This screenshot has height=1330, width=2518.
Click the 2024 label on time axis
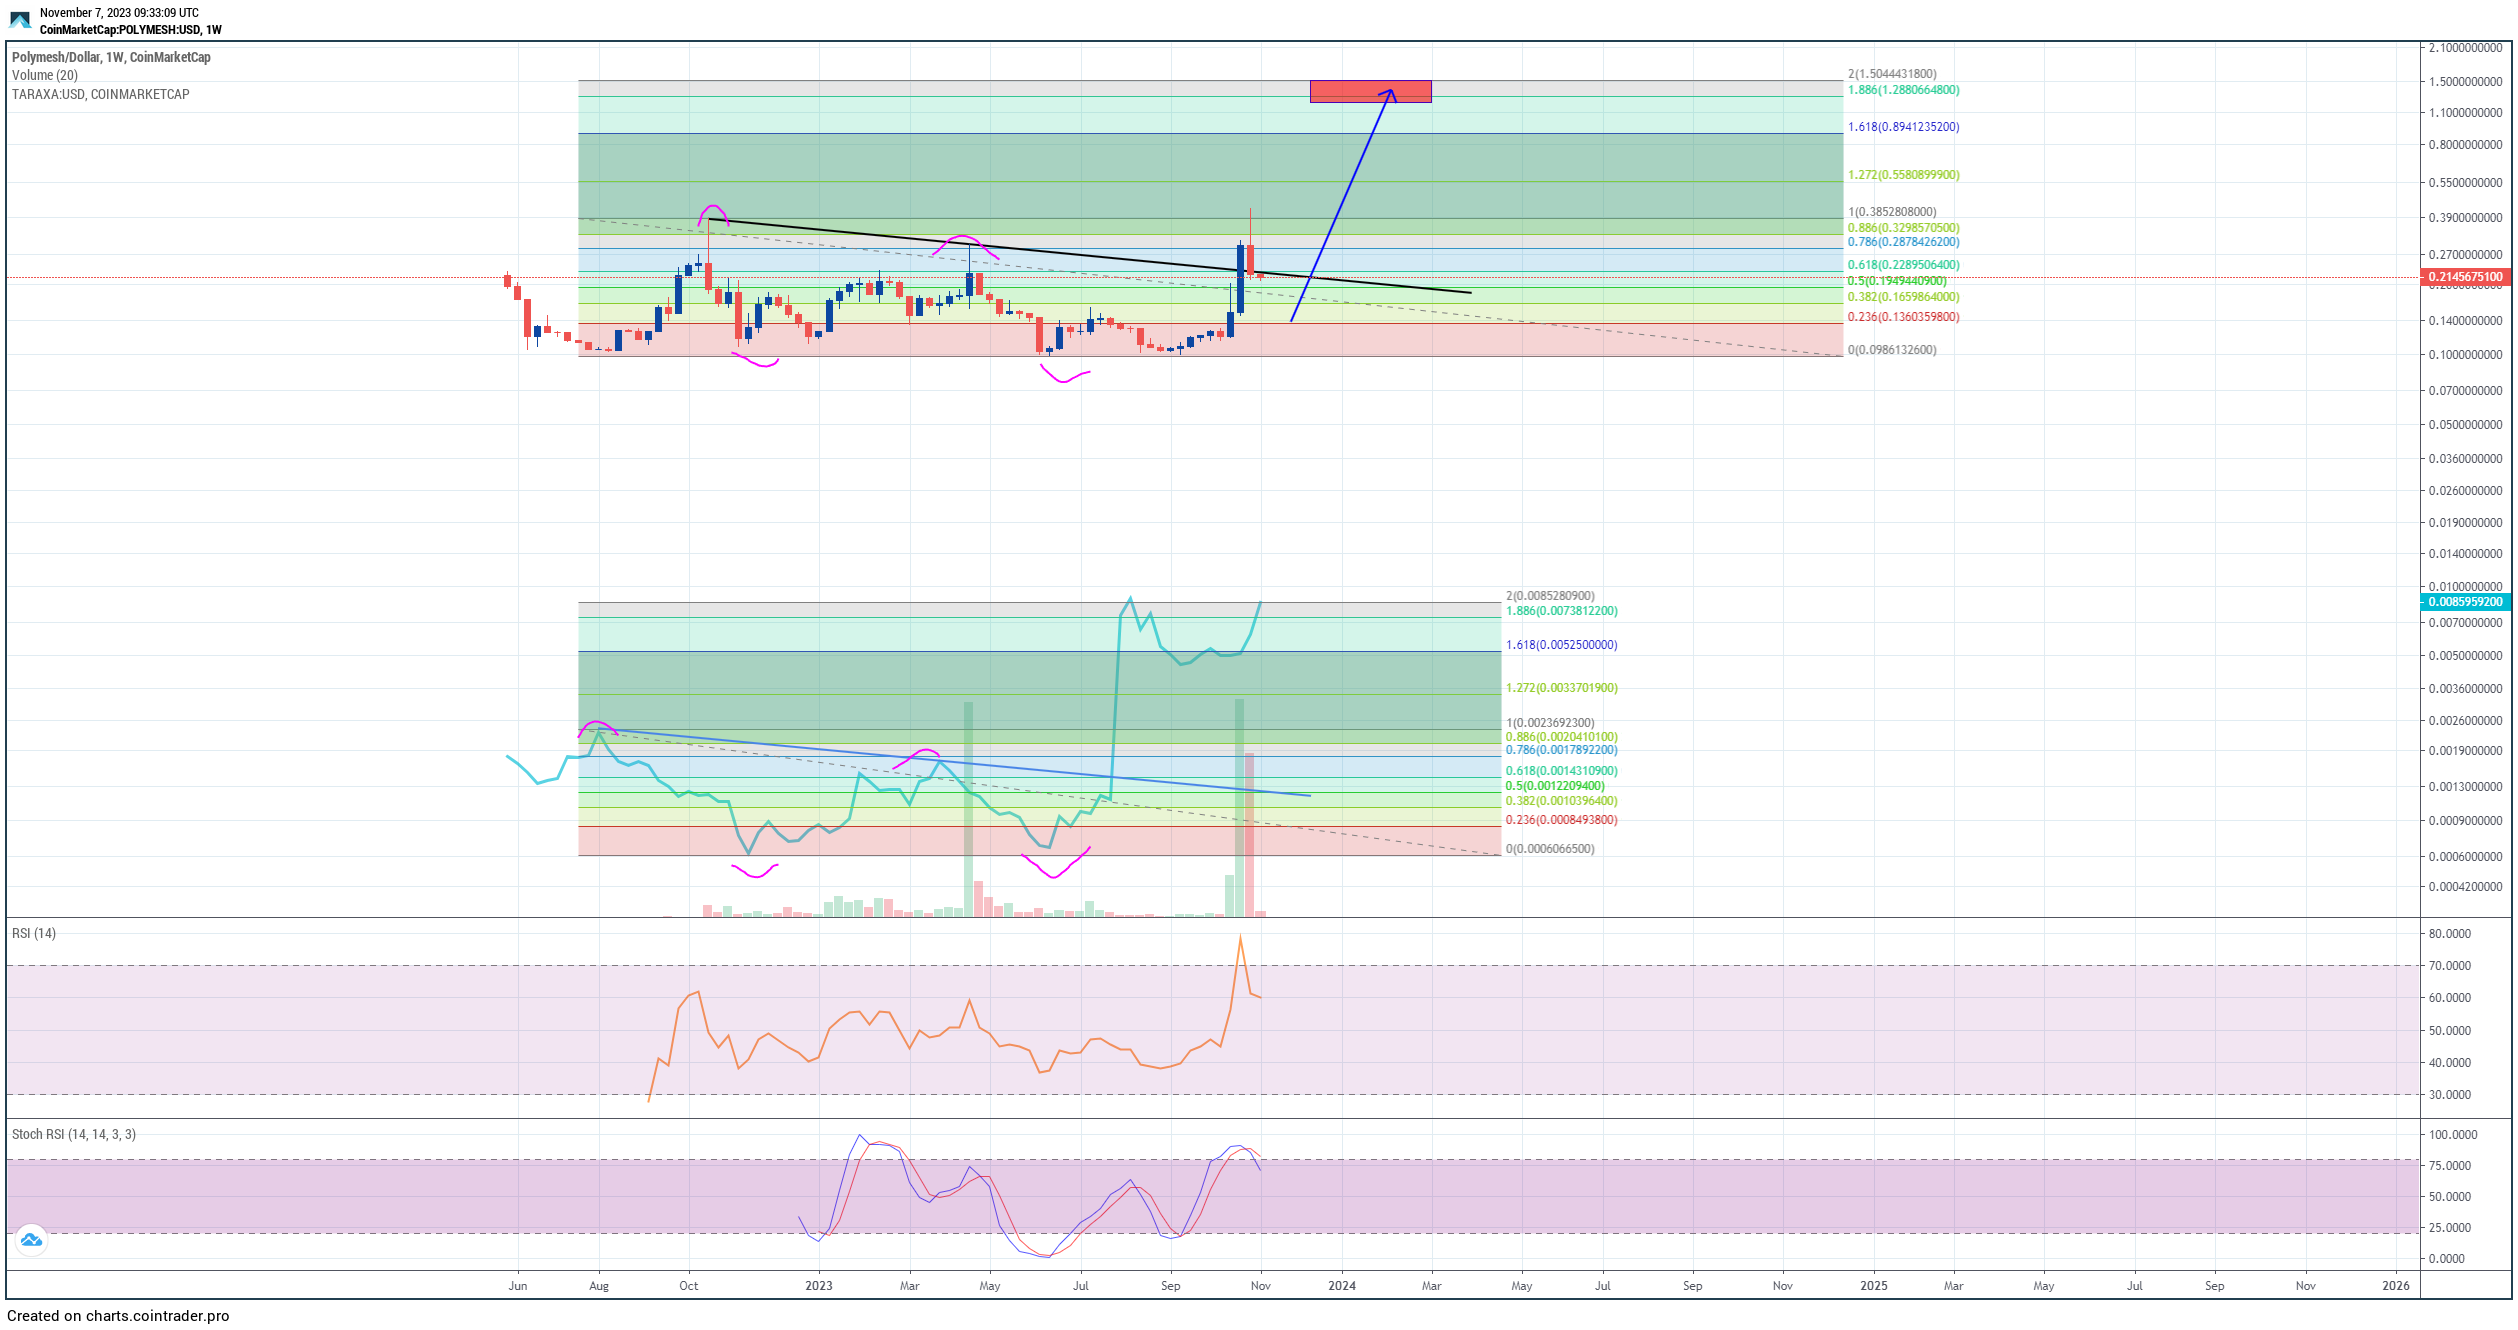(x=1341, y=1286)
